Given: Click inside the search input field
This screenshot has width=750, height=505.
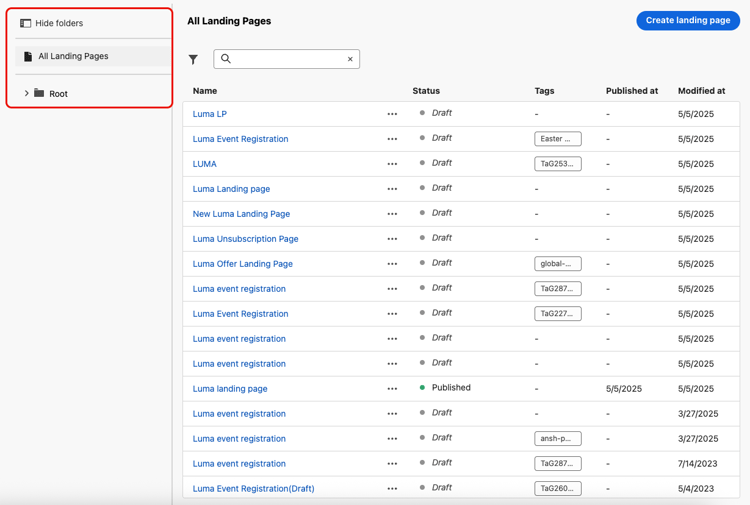Looking at the screenshot, I should coord(285,59).
